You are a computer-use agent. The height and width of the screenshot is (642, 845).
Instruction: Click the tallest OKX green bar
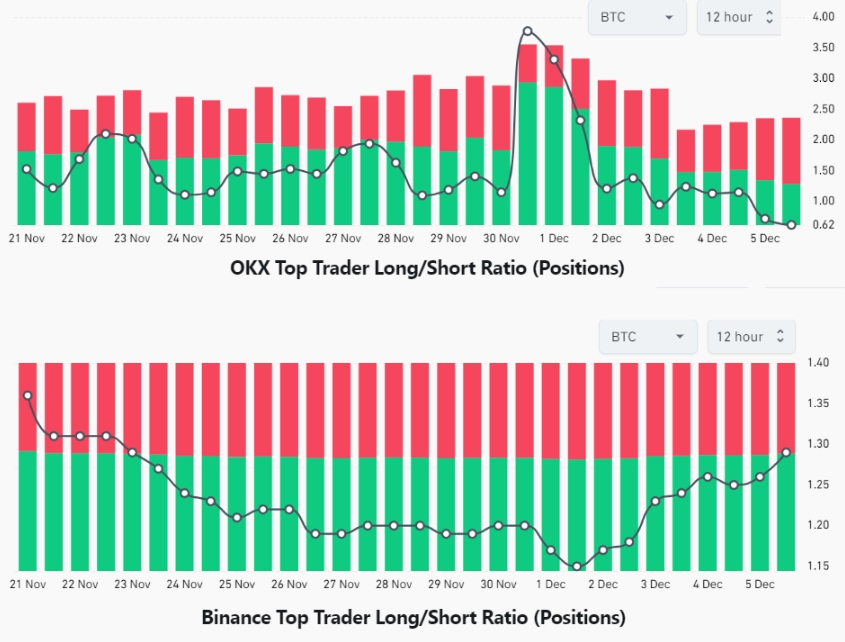click(528, 153)
